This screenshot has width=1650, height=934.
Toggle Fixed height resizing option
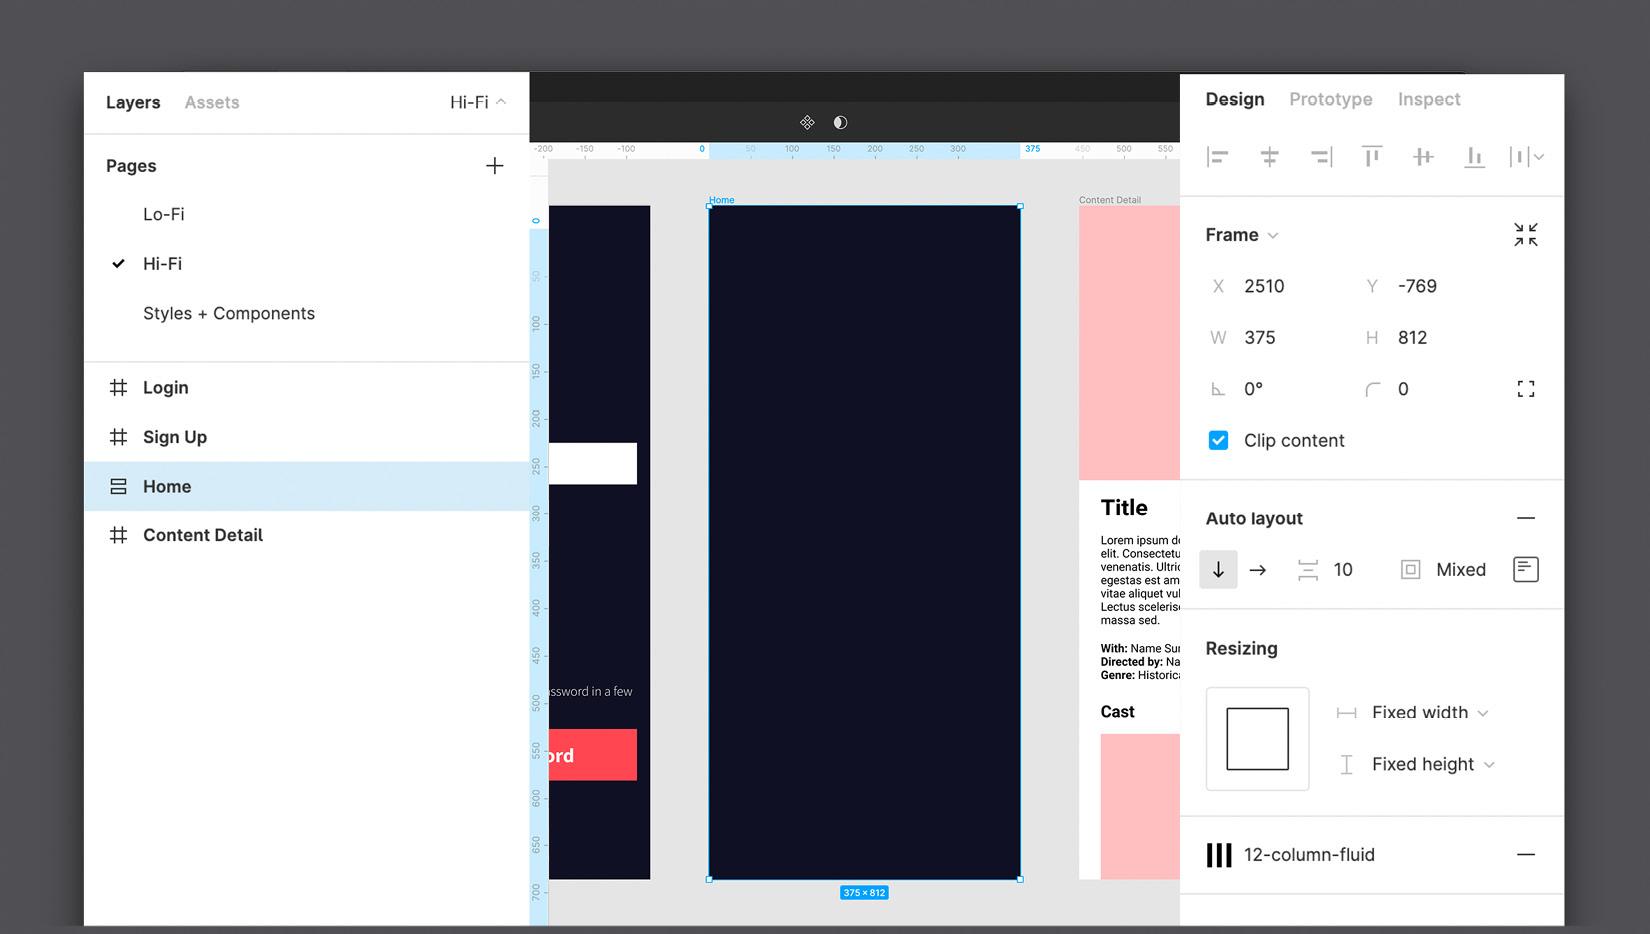pyautogui.click(x=1423, y=763)
